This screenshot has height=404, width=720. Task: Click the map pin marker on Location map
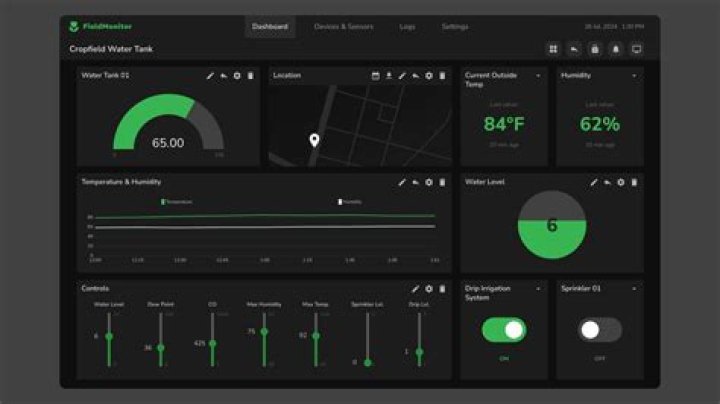click(x=314, y=140)
